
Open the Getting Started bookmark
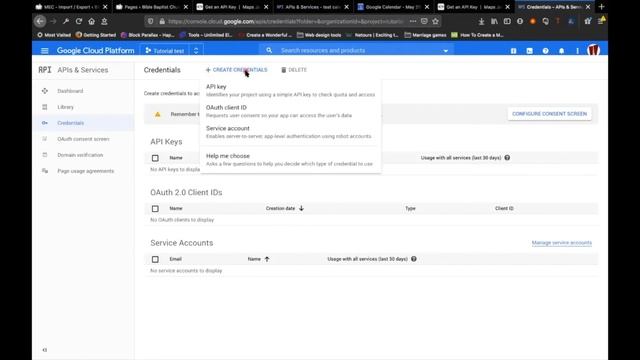[96, 35]
